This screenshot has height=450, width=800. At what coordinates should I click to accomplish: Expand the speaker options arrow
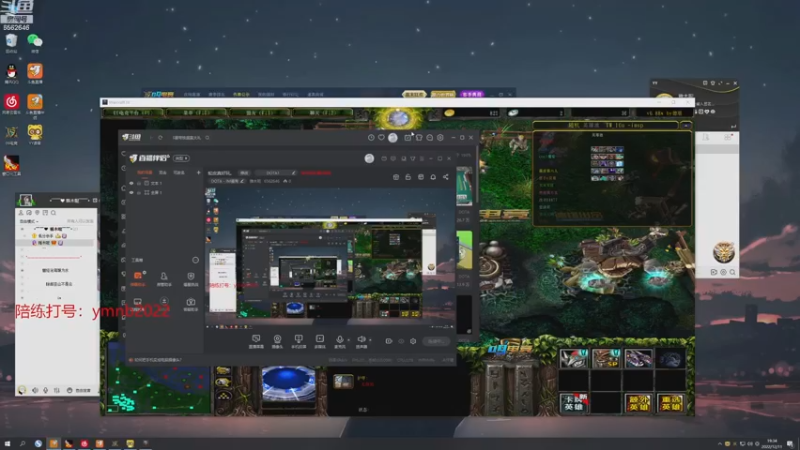370,340
